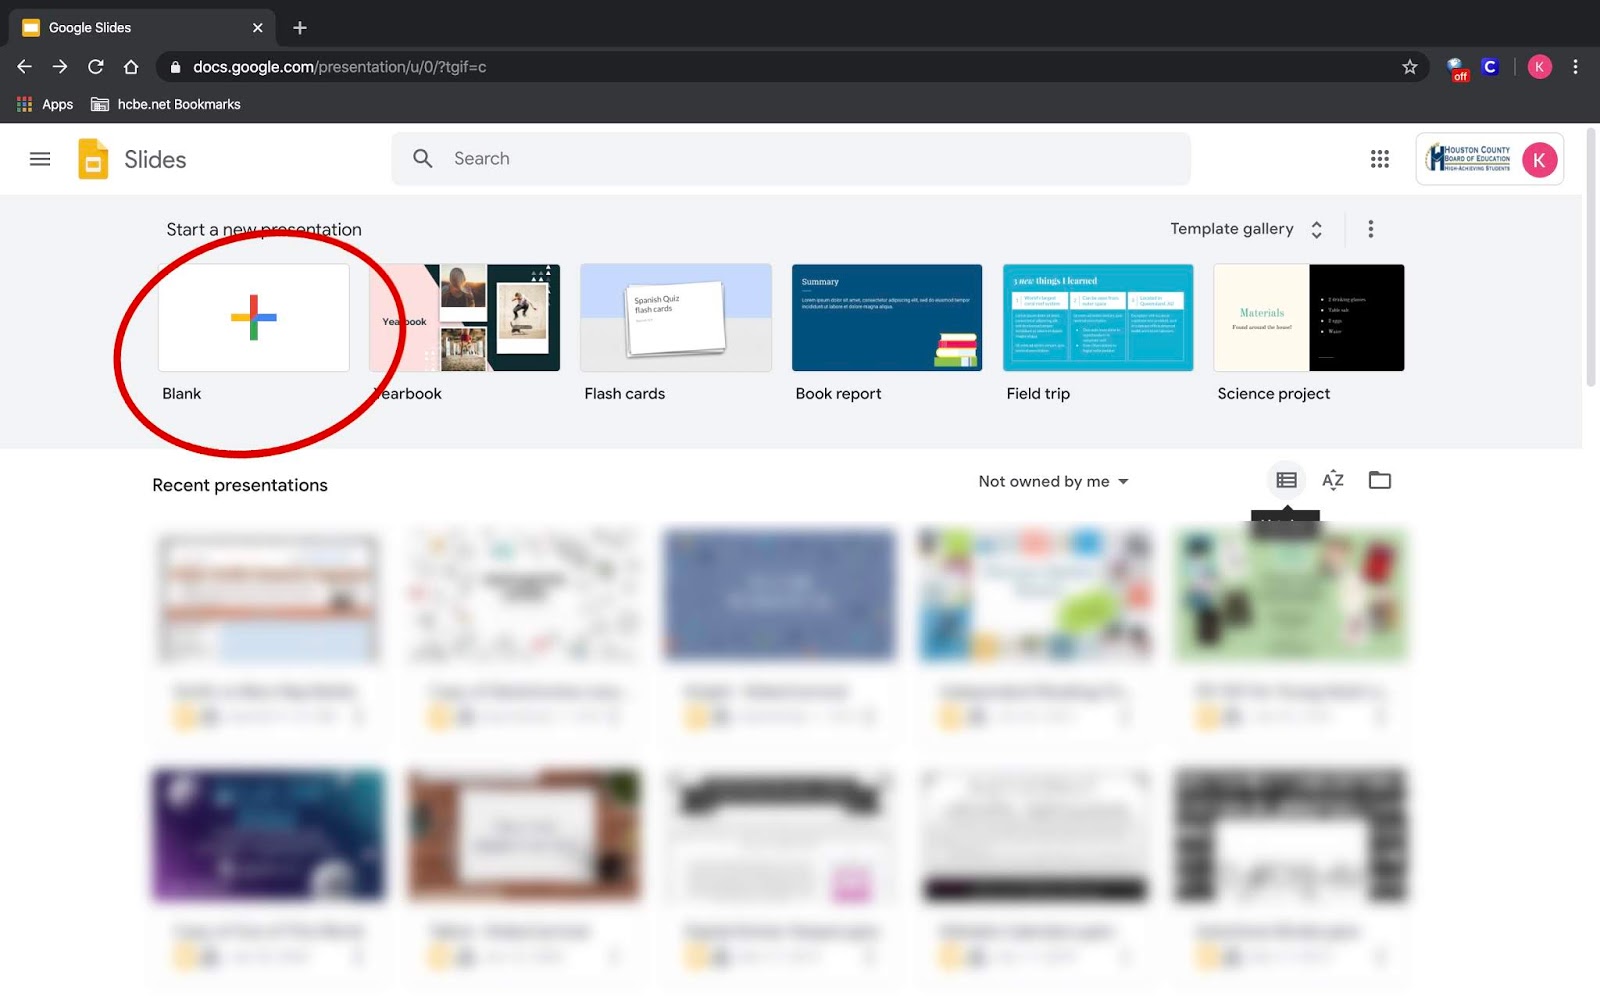Expand the Template gallery with its chevrons
The image size is (1600, 1000).
1317,229
